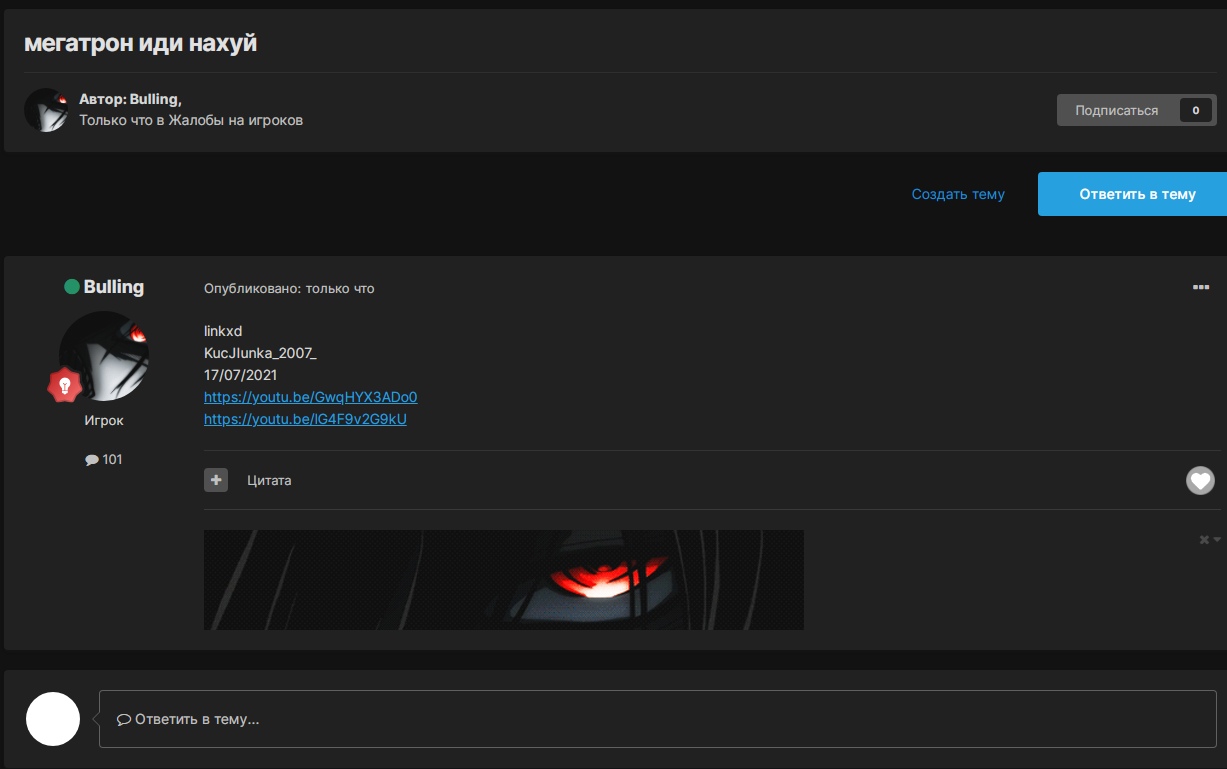
Task: Toggle multiquote with the plus button
Action: tap(216, 480)
